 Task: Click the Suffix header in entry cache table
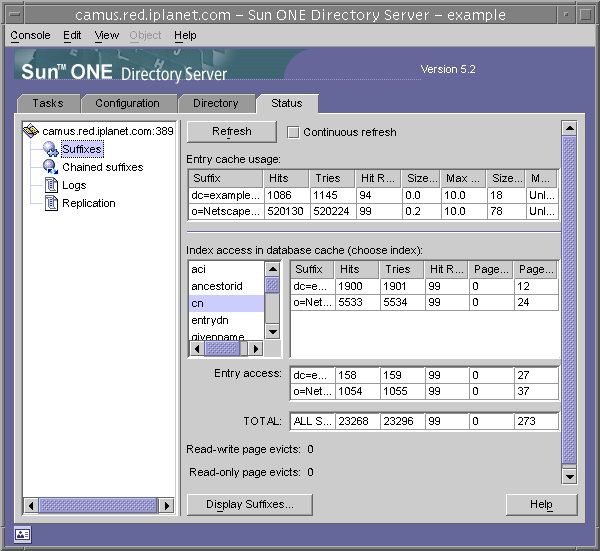click(x=226, y=178)
